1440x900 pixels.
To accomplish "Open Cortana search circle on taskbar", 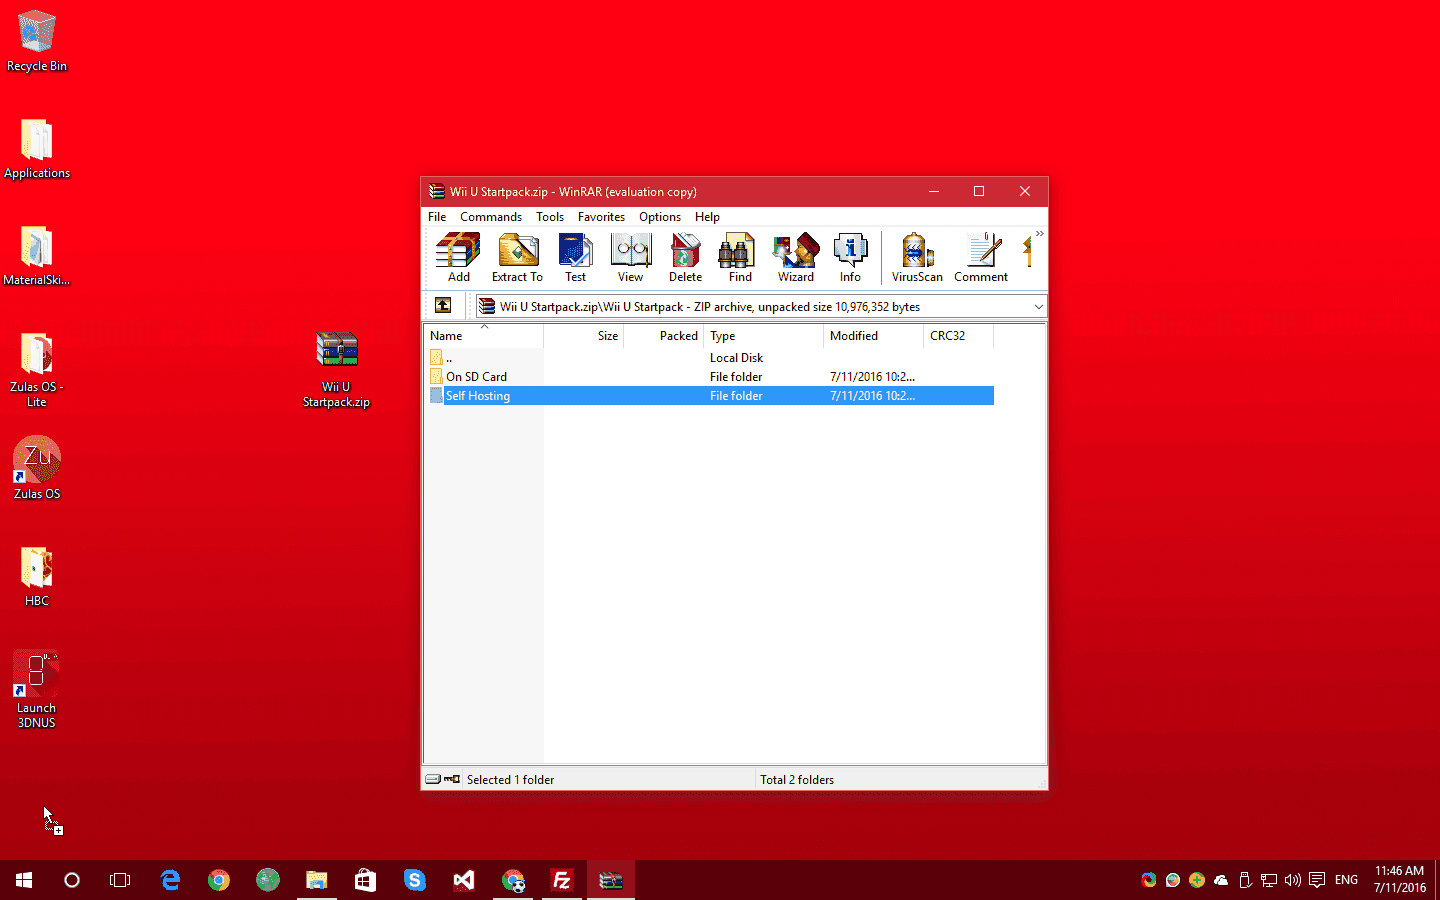I will [x=72, y=880].
